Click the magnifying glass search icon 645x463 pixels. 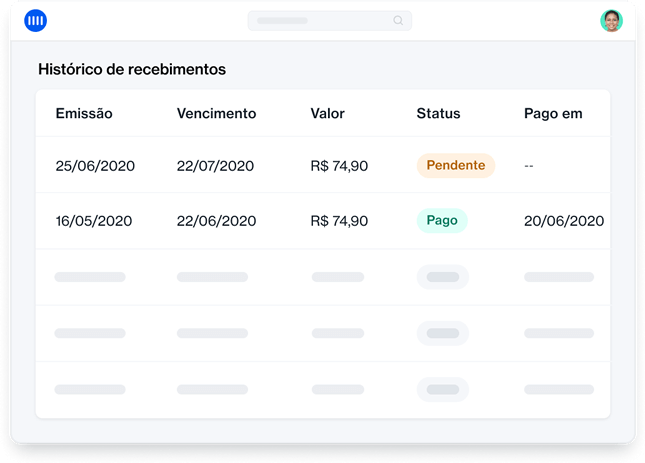tap(398, 20)
